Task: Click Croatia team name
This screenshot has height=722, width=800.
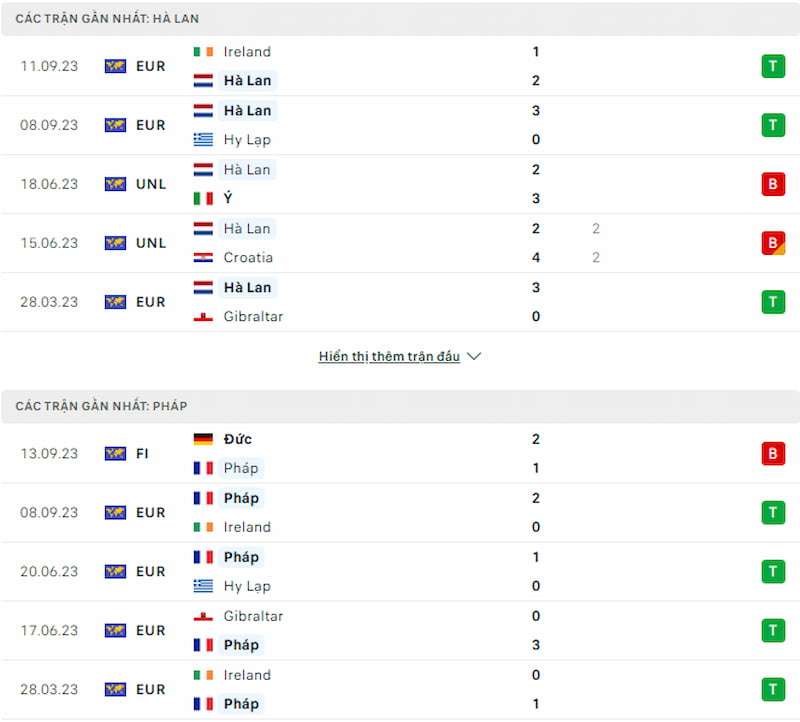Action: click(x=248, y=258)
